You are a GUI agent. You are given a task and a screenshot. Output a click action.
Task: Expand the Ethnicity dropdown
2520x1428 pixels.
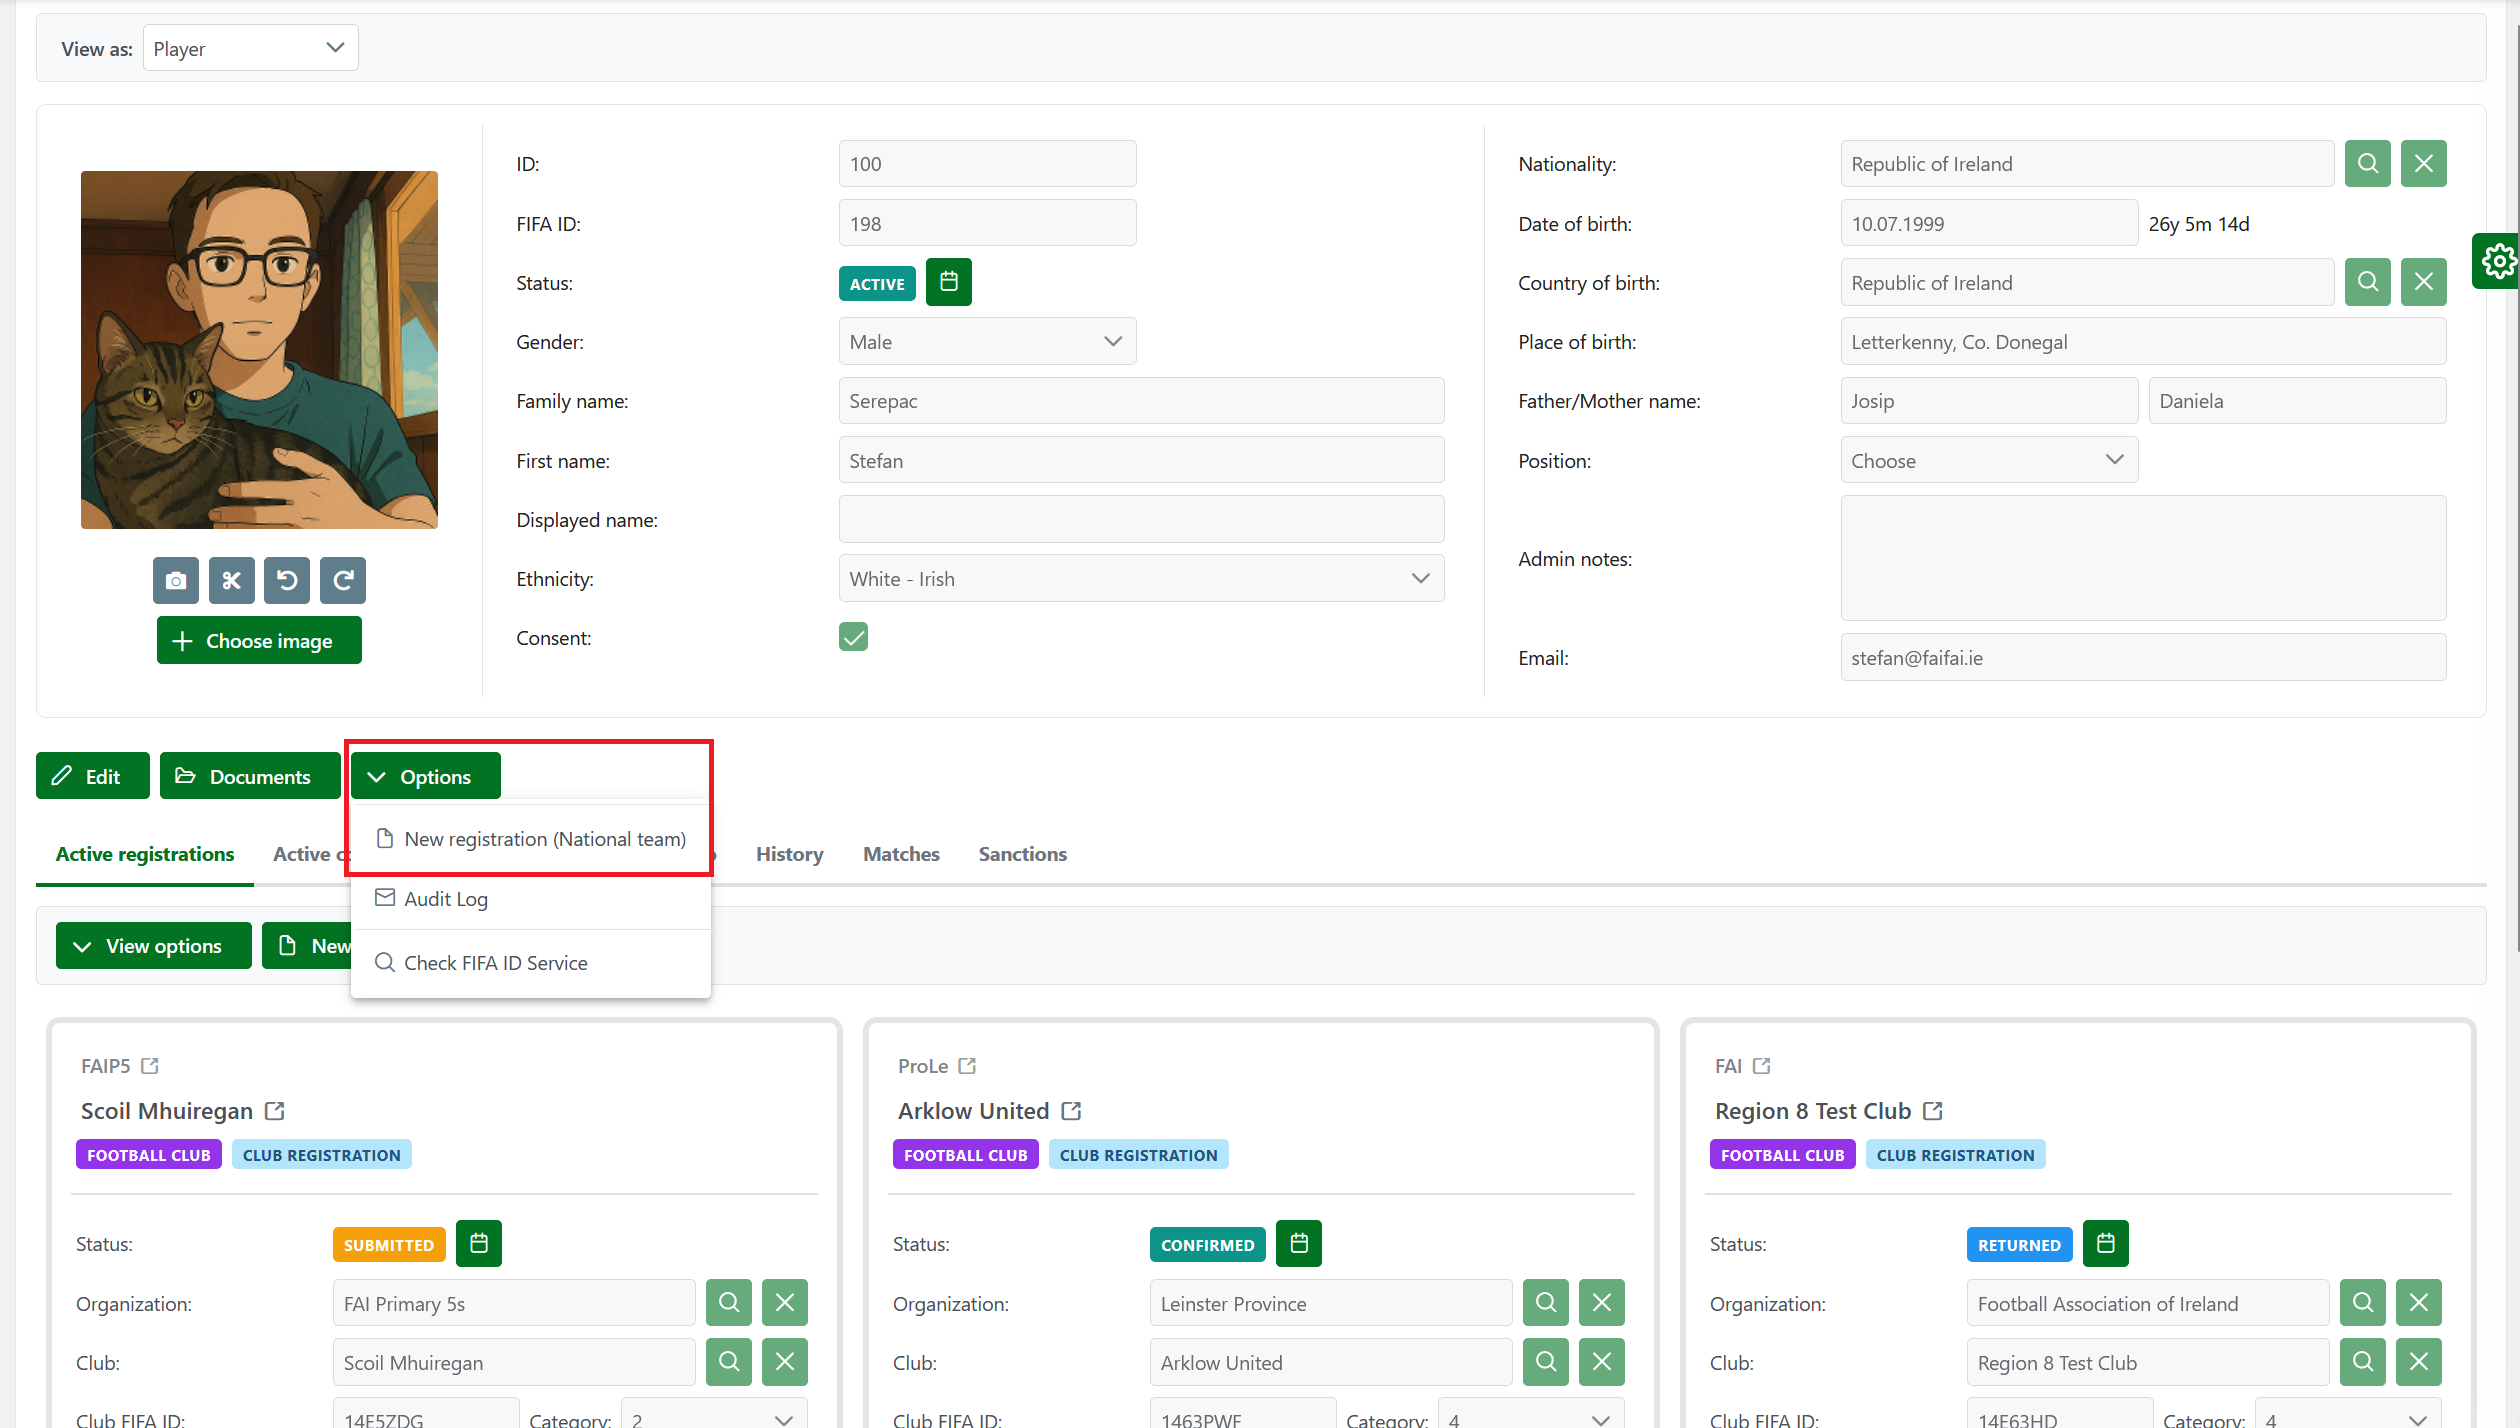pyautogui.click(x=1140, y=579)
